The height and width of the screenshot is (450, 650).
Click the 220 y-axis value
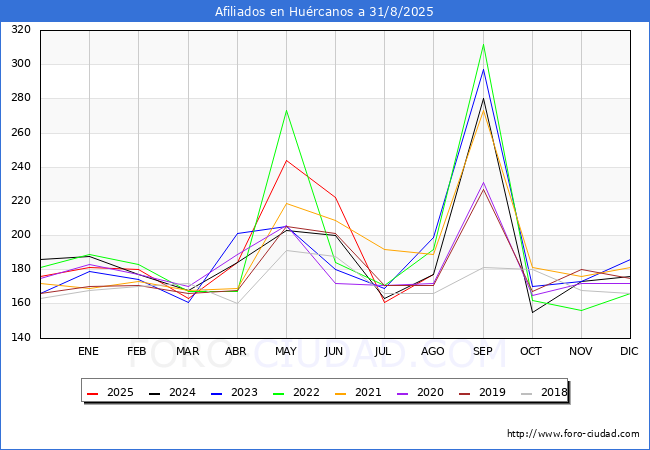coord(21,201)
